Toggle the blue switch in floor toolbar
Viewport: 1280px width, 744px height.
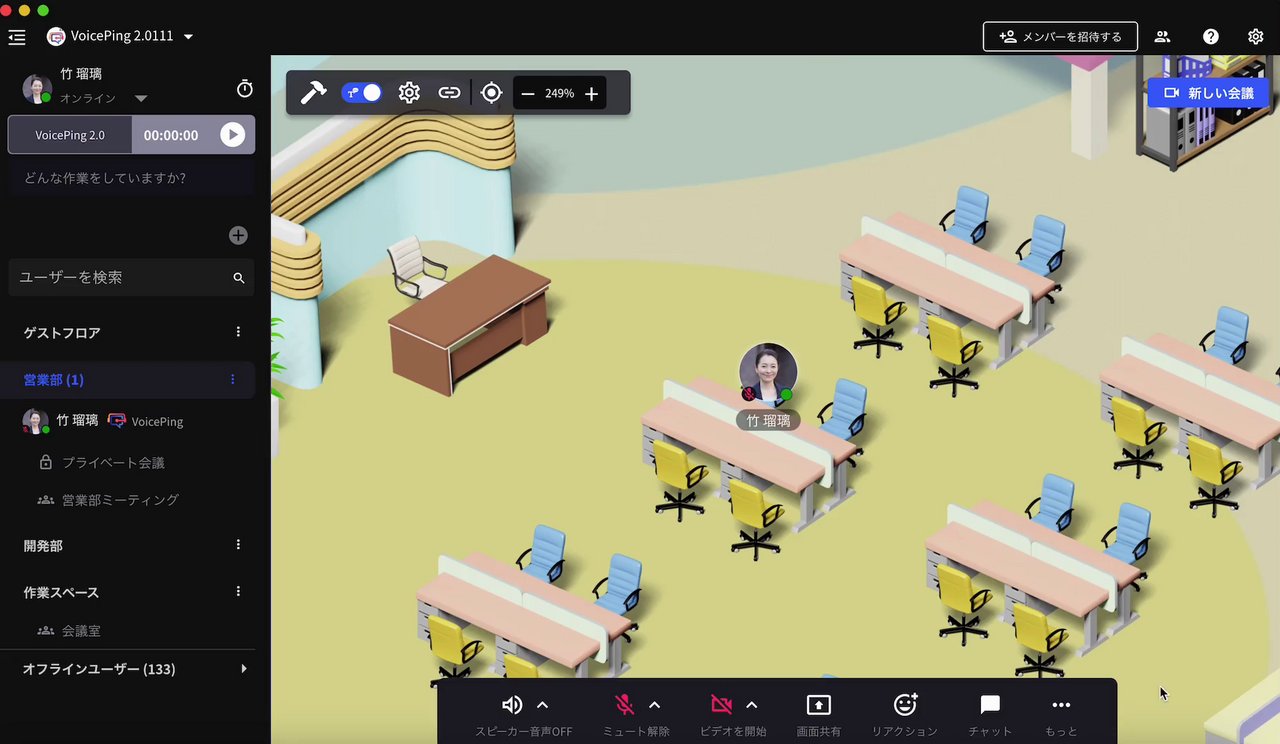pos(362,93)
